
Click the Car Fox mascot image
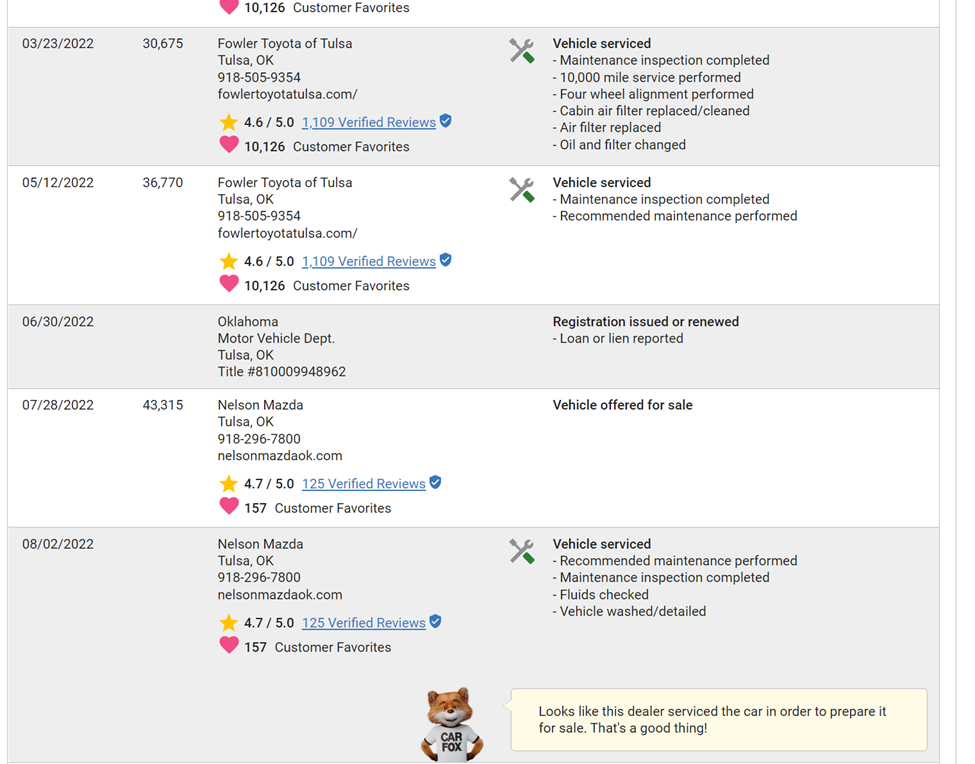pyautogui.click(x=452, y=724)
